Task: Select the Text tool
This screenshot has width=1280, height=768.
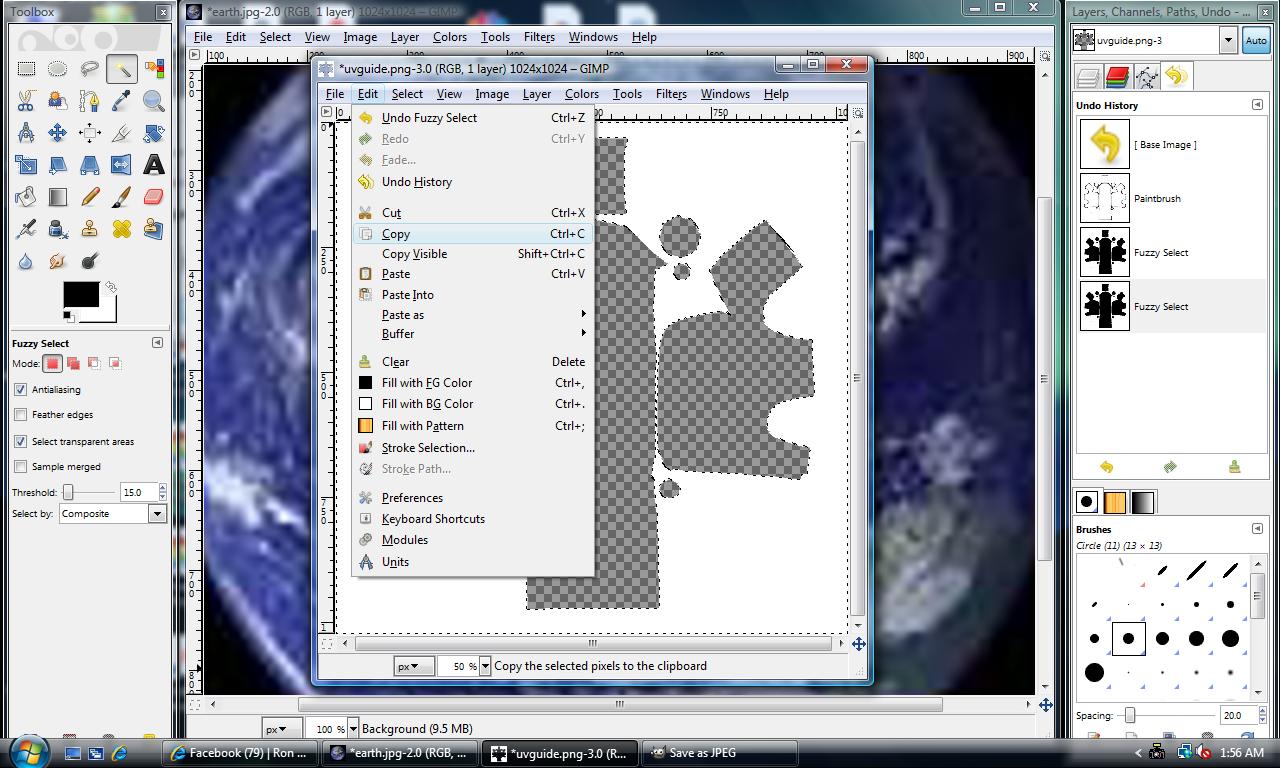Action: click(154, 165)
